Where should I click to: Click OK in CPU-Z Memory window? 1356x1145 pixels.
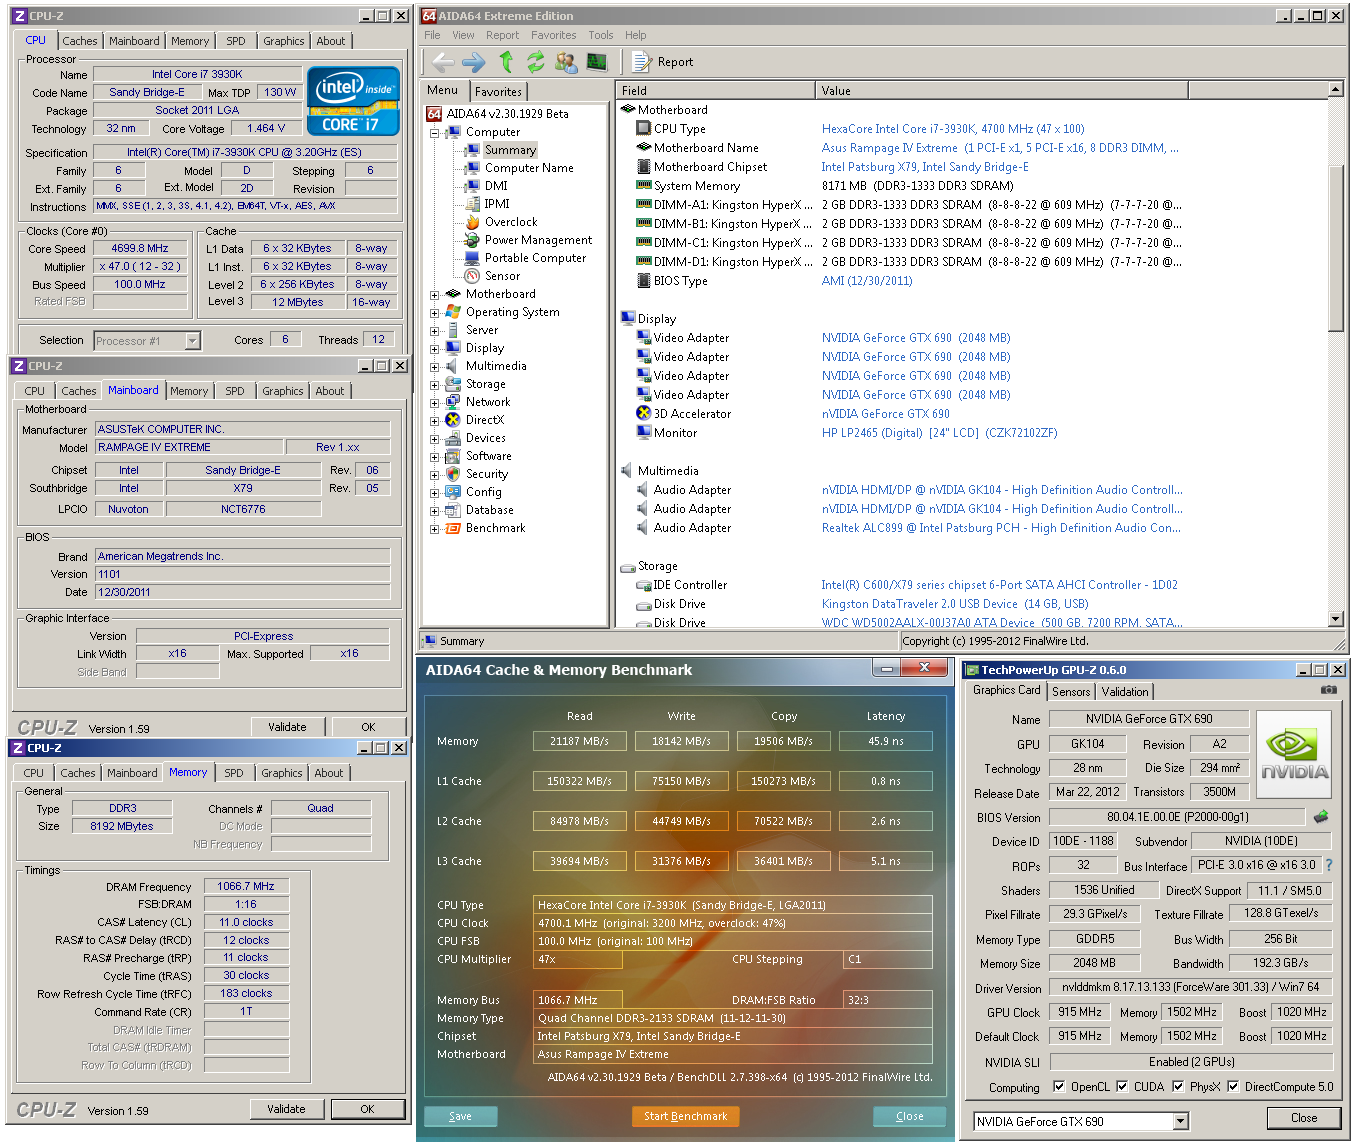[367, 1109]
